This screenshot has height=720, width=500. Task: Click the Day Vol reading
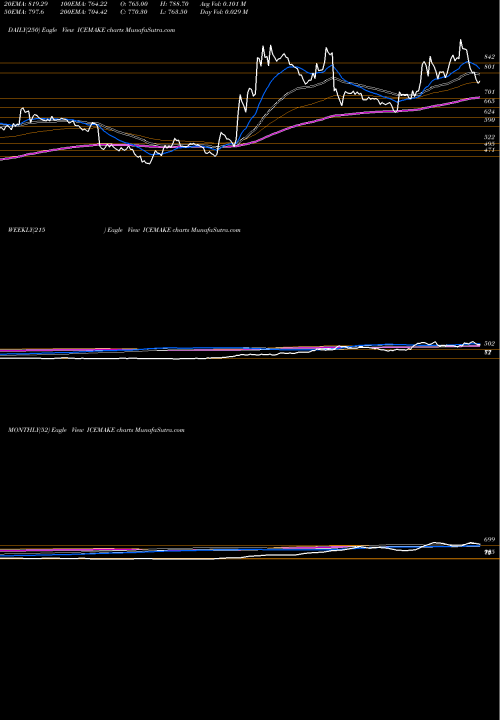pos(224,12)
